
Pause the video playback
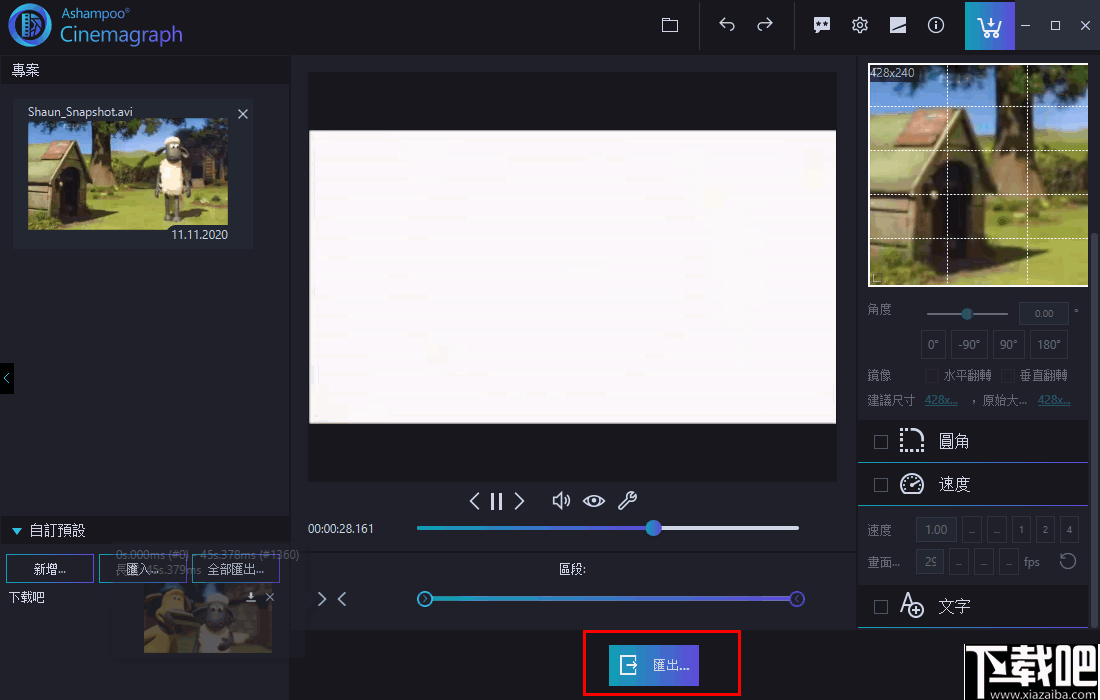tap(496, 501)
